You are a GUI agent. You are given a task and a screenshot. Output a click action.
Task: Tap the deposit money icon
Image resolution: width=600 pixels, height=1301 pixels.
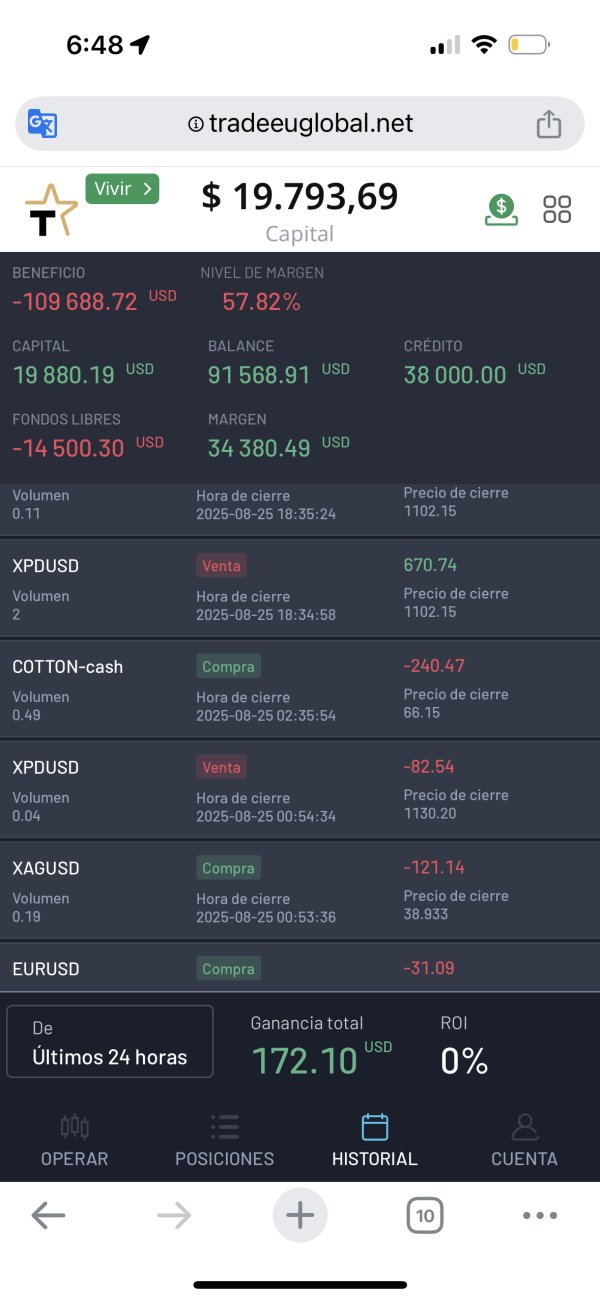[502, 210]
